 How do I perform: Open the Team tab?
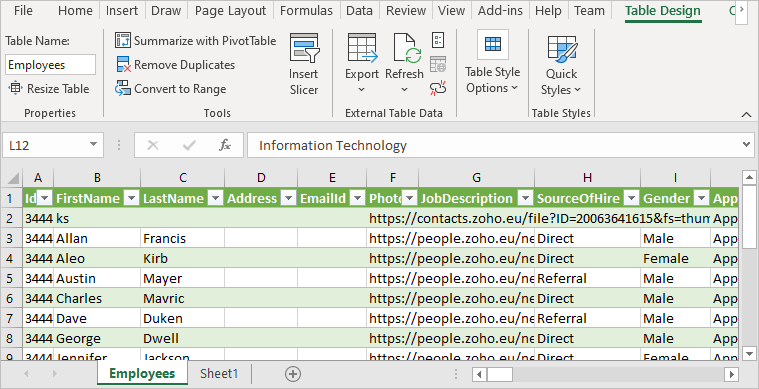click(589, 11)
